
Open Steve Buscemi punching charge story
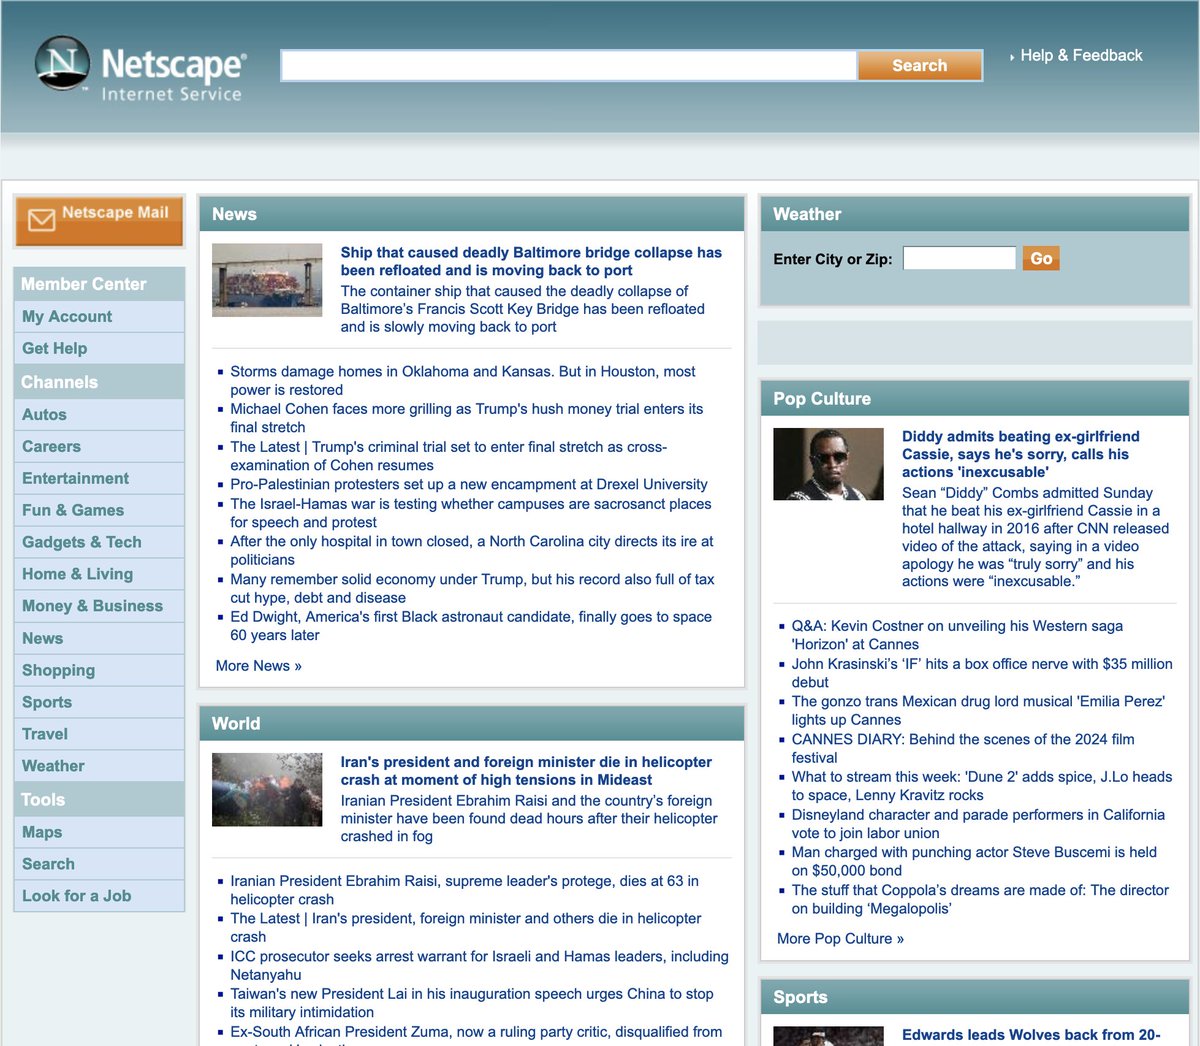point(974,861)
